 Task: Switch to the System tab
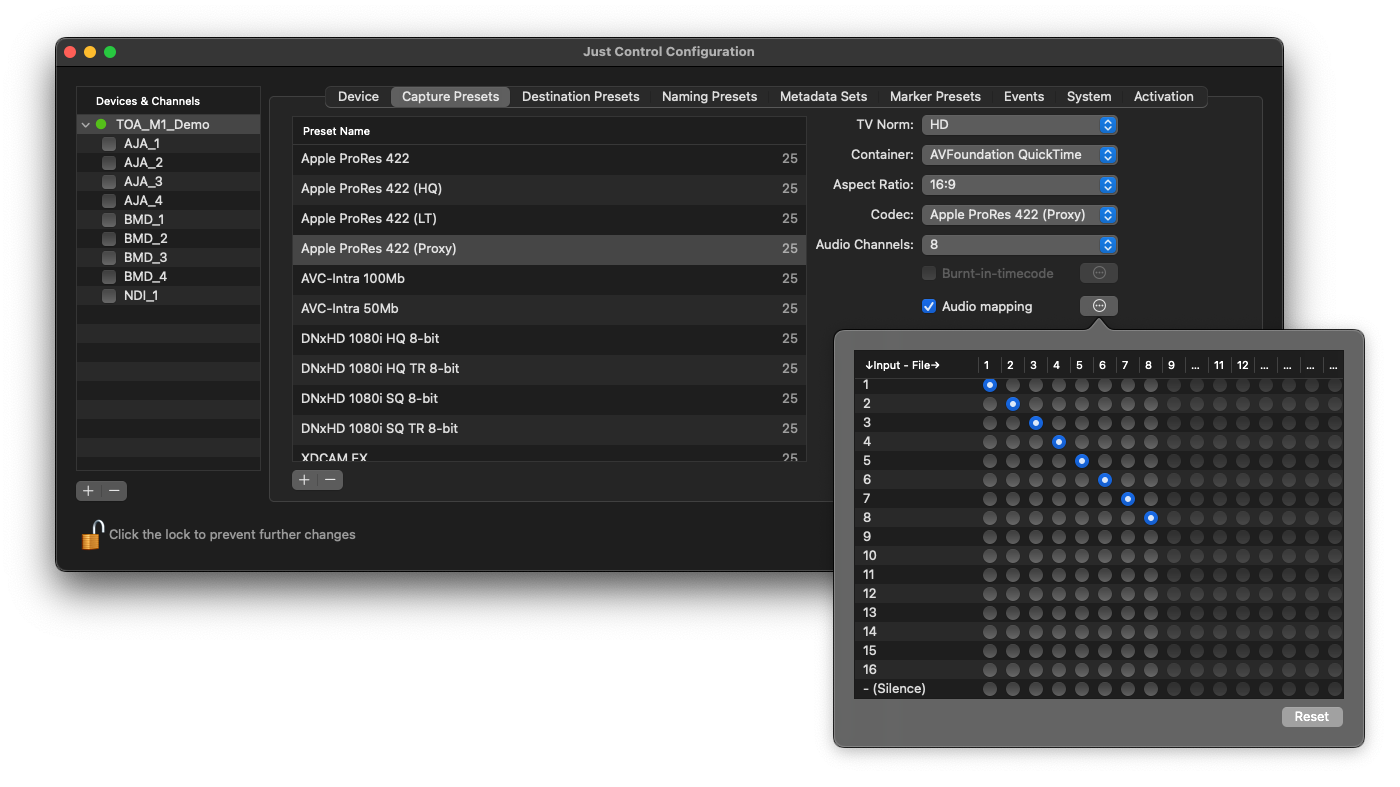pos(1089,97)
